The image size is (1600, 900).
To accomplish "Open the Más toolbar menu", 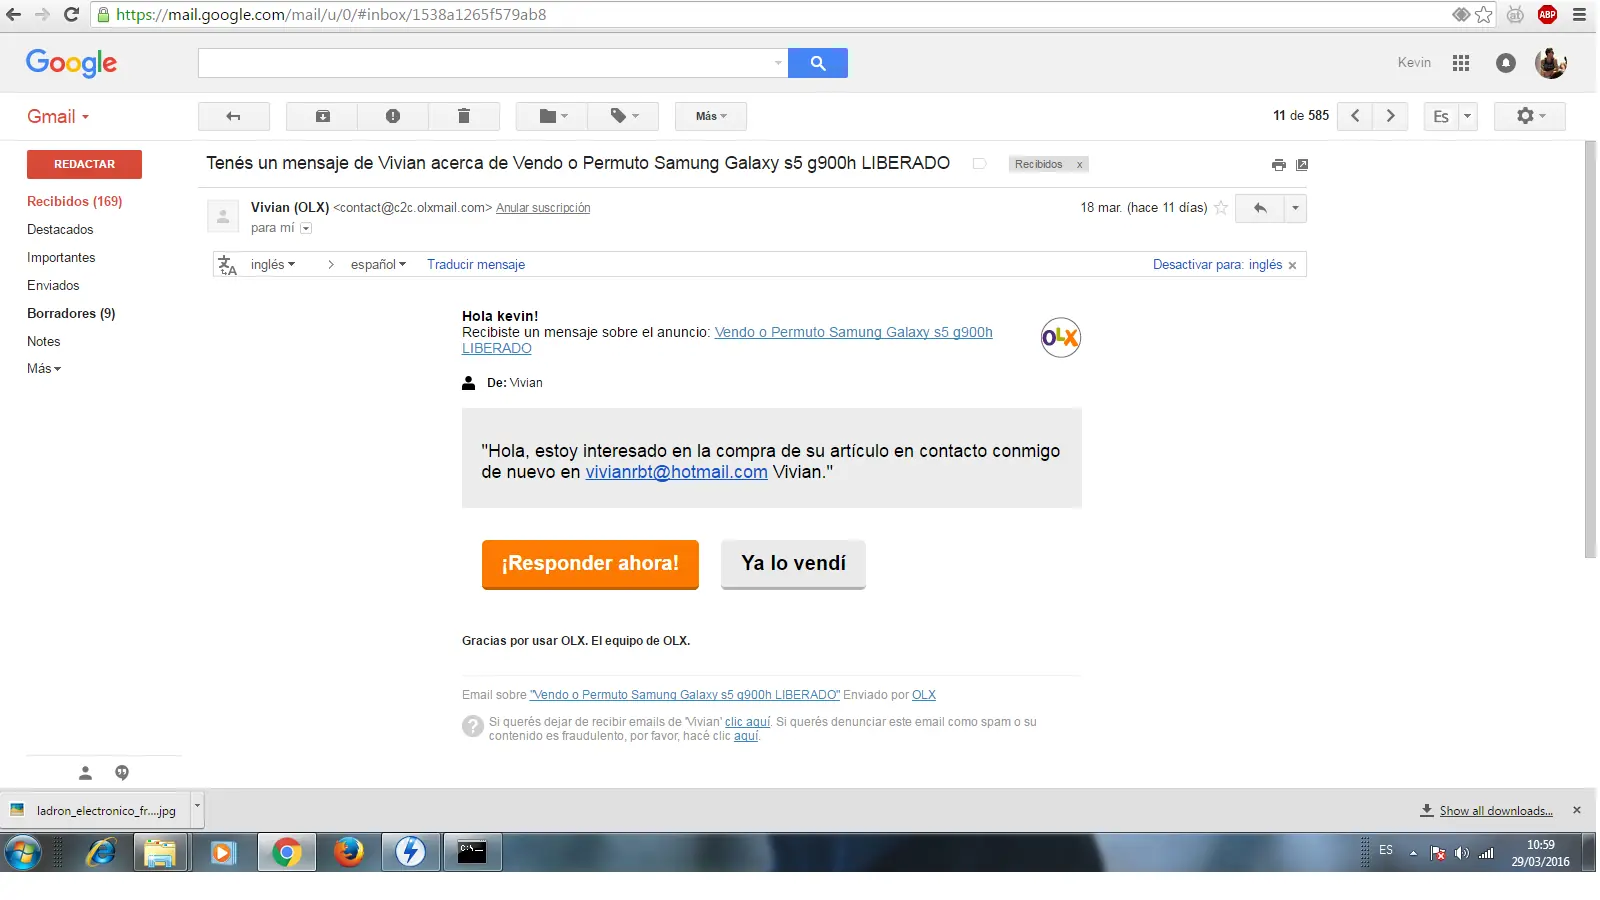I will click(711, 116).
